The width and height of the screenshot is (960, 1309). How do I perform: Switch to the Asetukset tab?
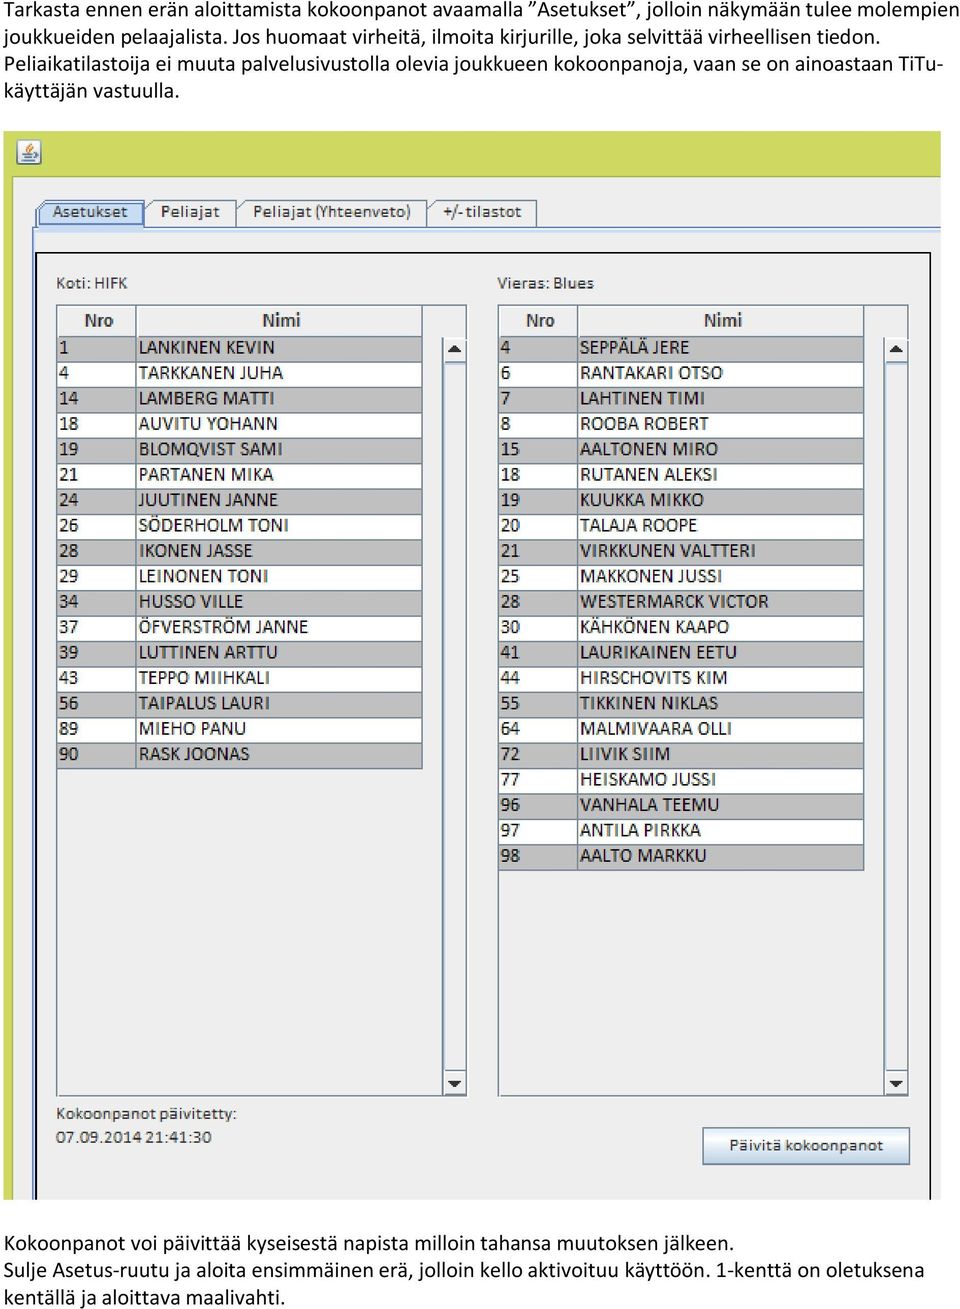click(x=91, y=212)
